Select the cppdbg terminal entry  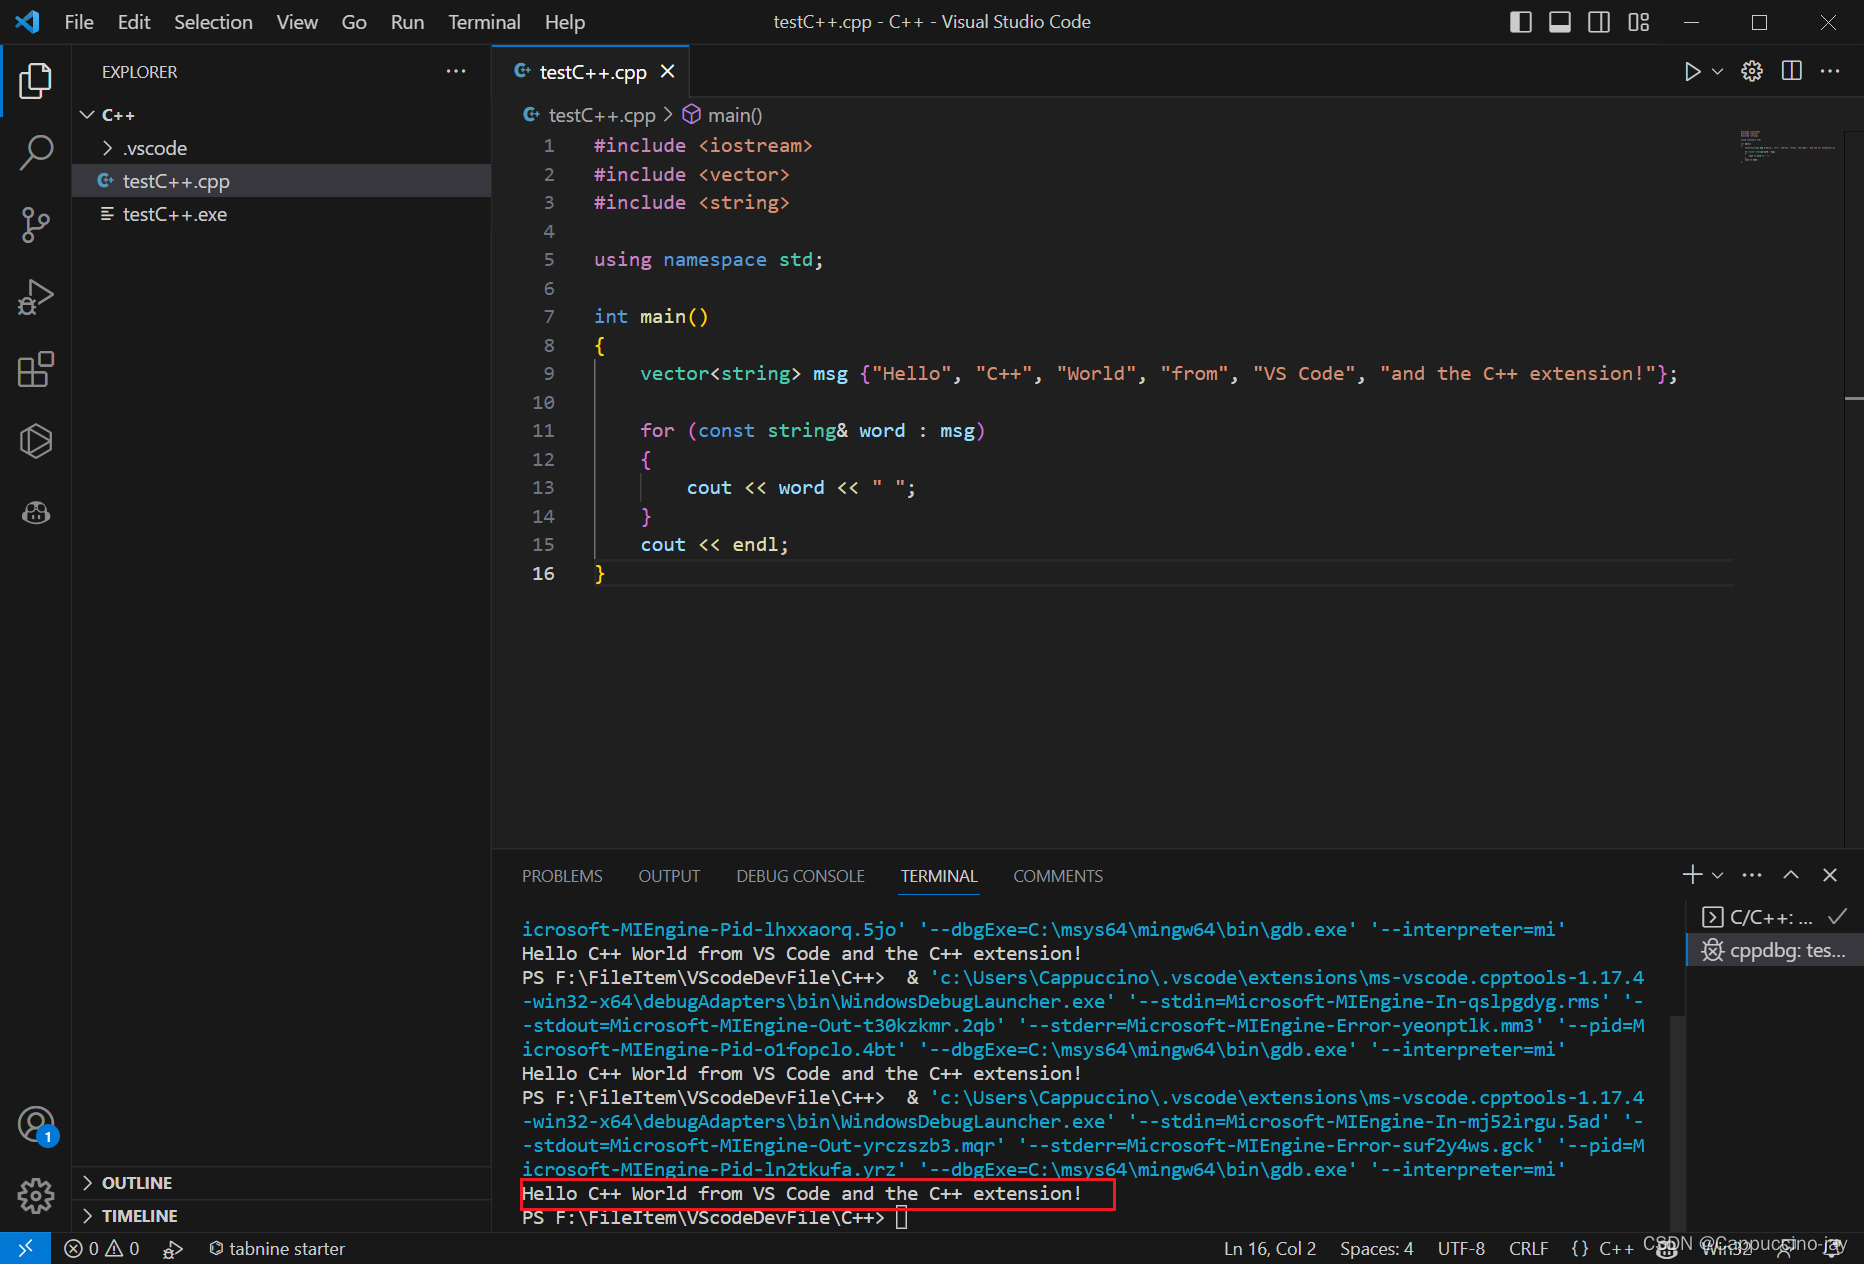pos(1774,950)
